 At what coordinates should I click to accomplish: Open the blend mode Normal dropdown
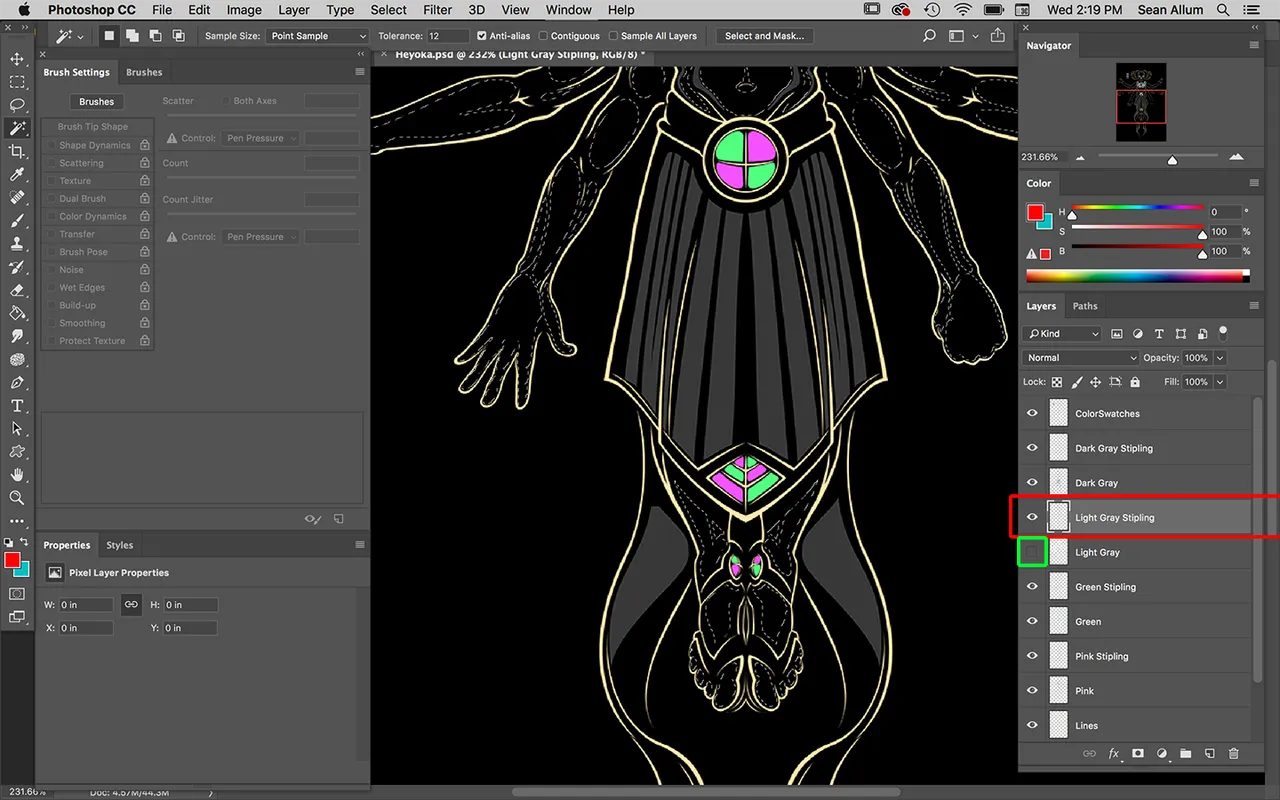[x=1082, y=357]
